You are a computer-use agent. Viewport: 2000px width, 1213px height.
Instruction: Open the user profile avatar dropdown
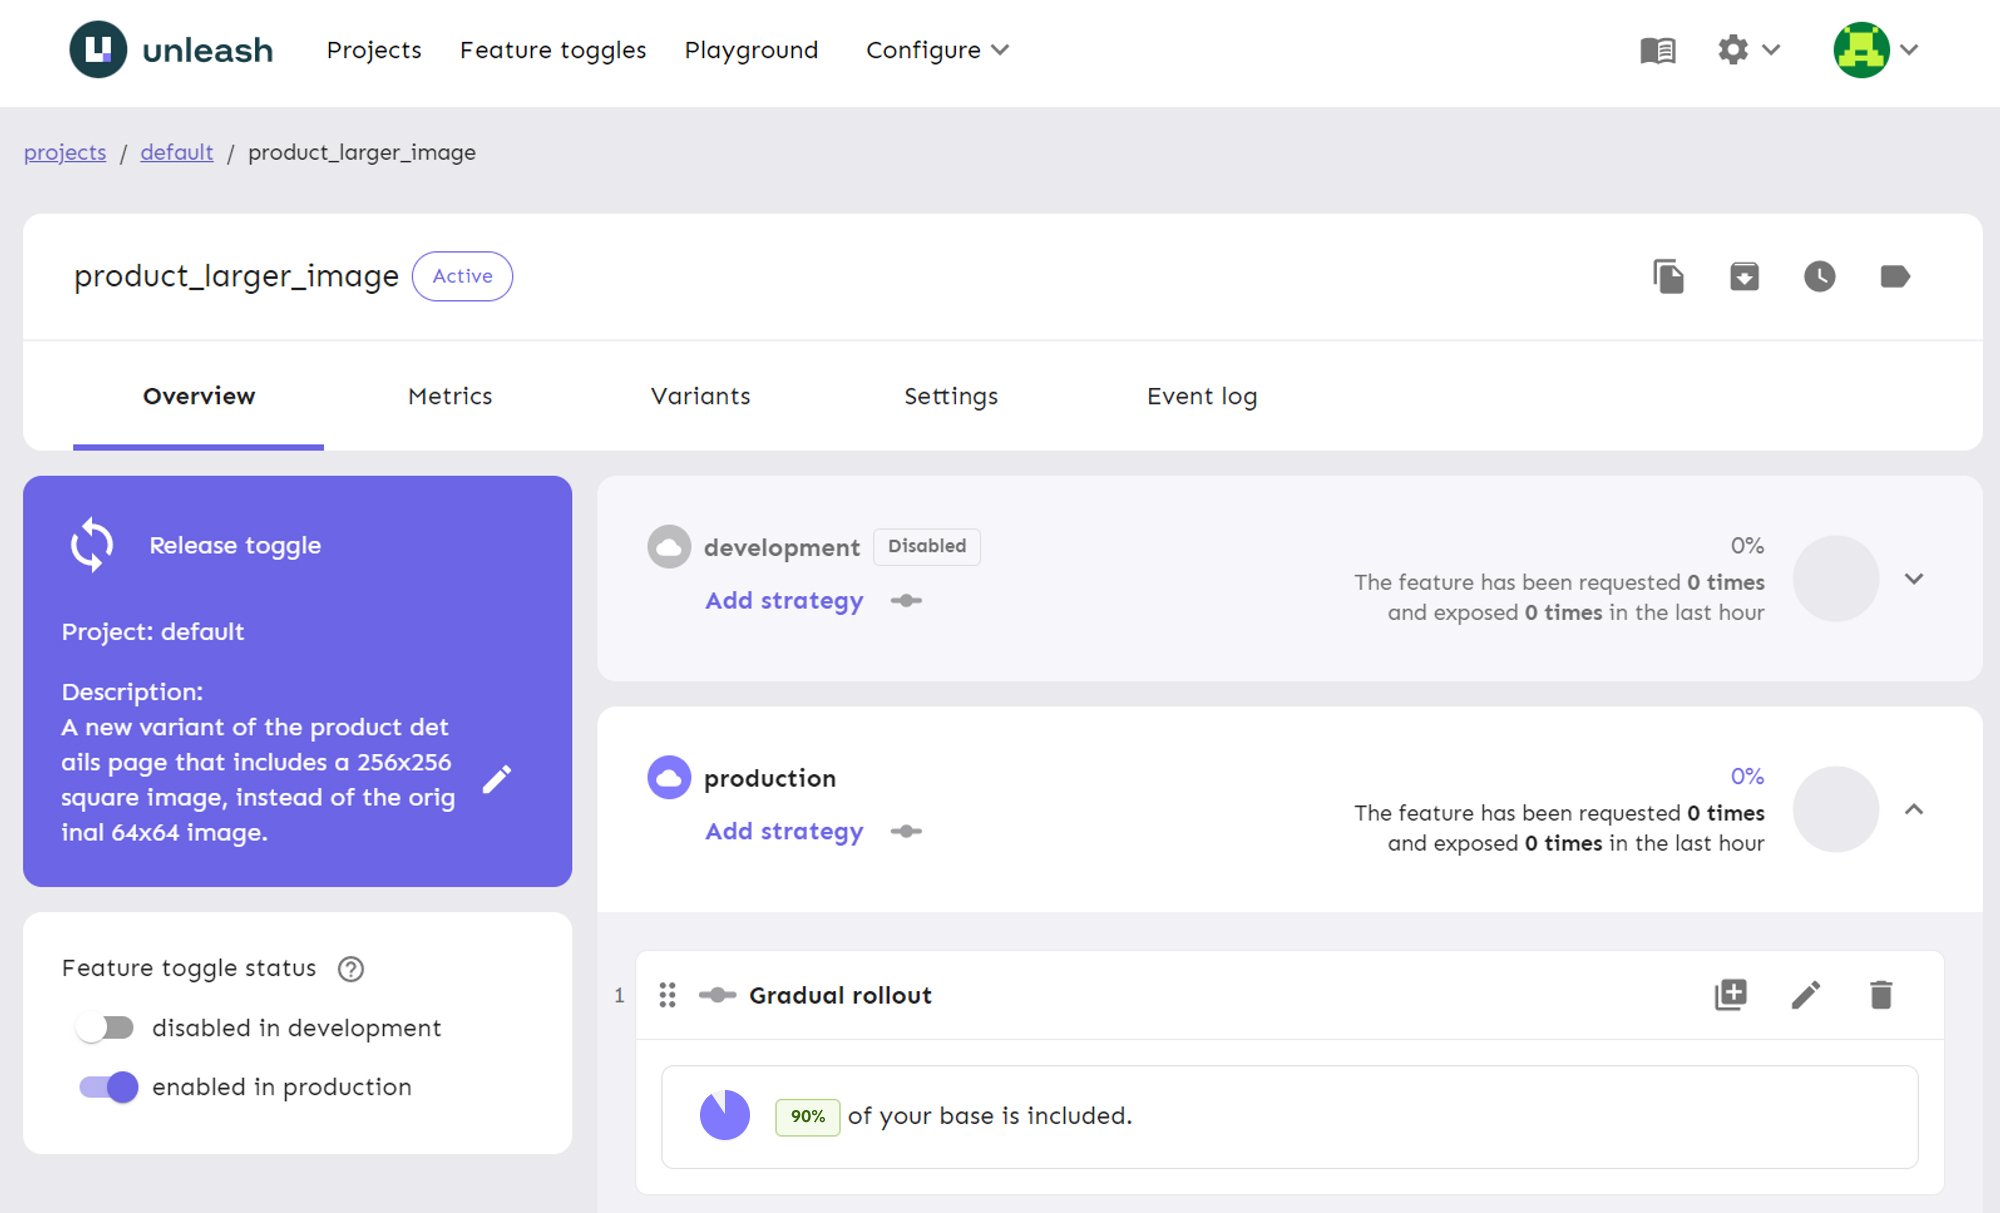pos(1875,50)
